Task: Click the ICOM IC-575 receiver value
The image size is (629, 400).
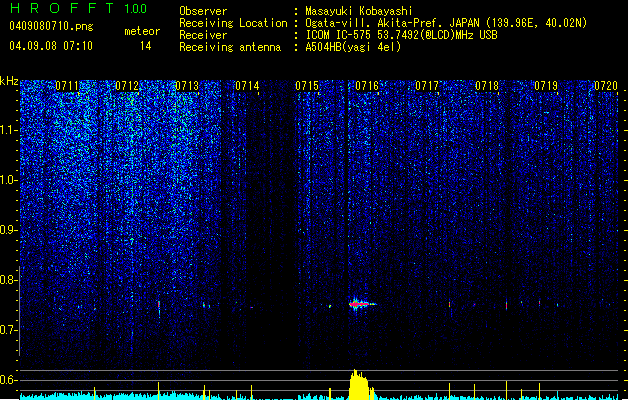Action: pyautogui.click(x=401, y=35)
